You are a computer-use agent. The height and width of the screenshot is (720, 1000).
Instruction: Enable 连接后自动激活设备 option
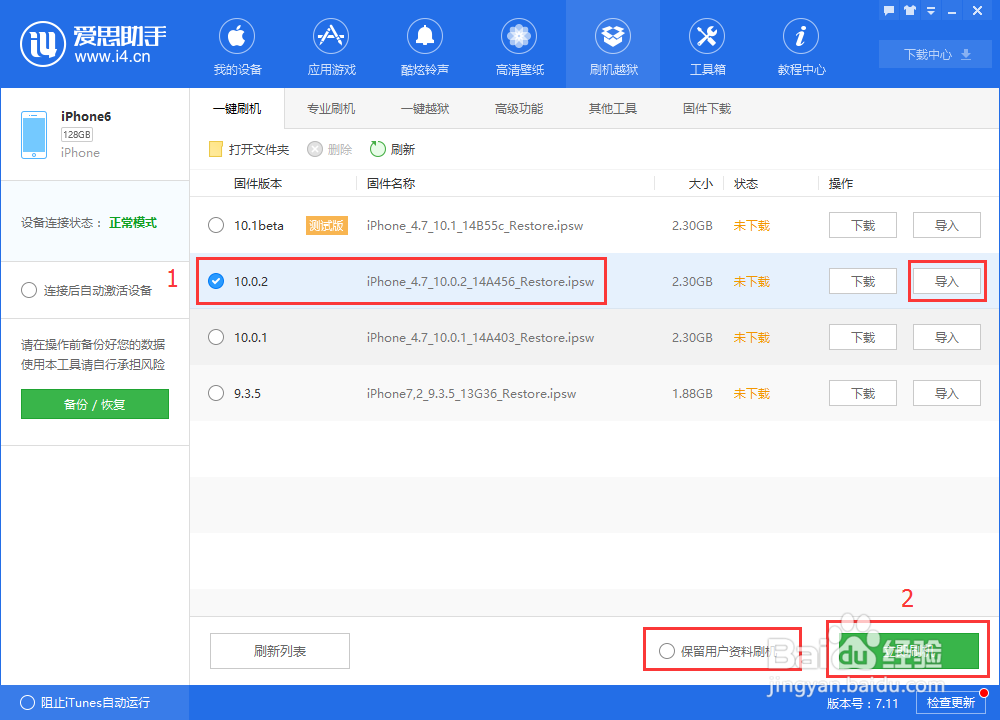(x=29, y=290)
